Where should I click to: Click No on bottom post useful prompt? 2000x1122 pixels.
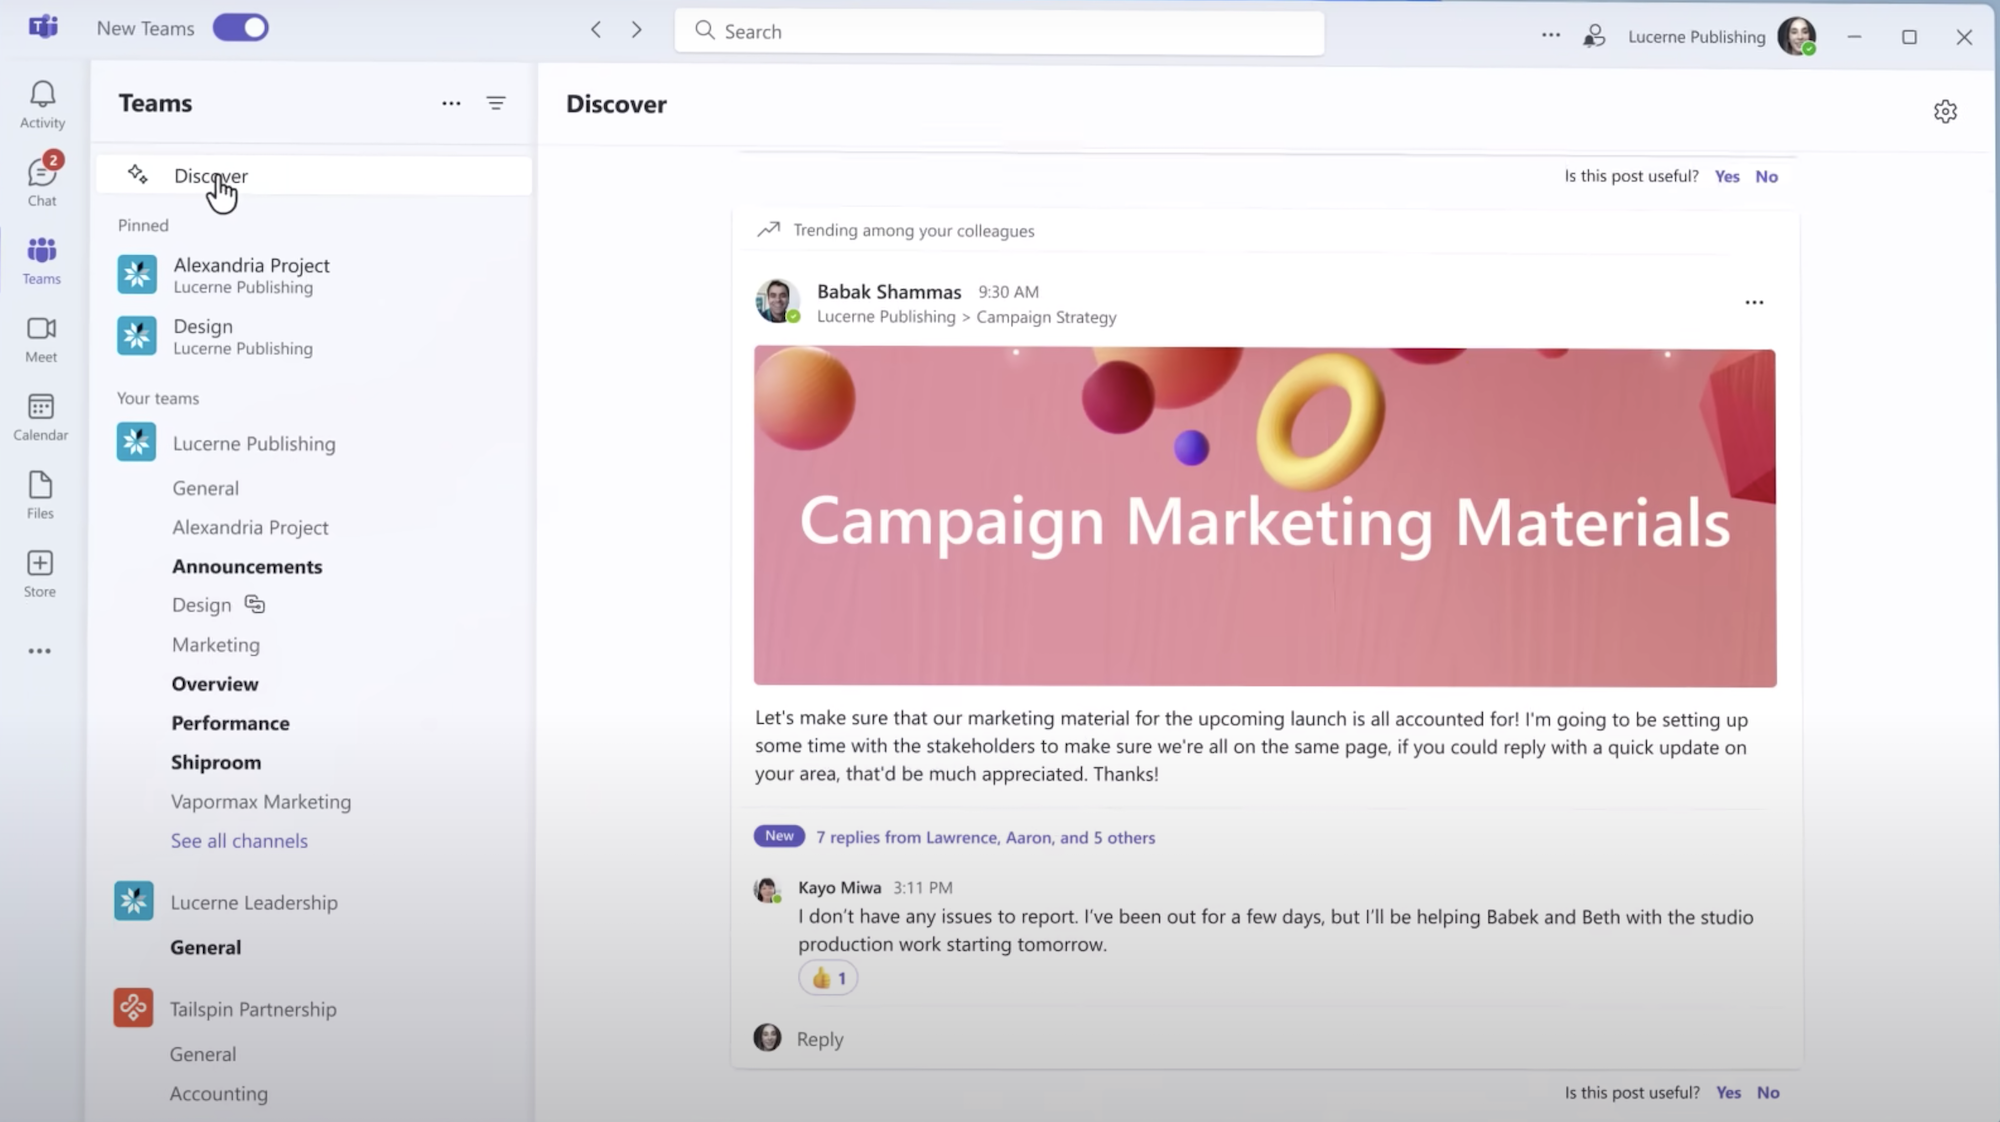pos(1768,1092)
